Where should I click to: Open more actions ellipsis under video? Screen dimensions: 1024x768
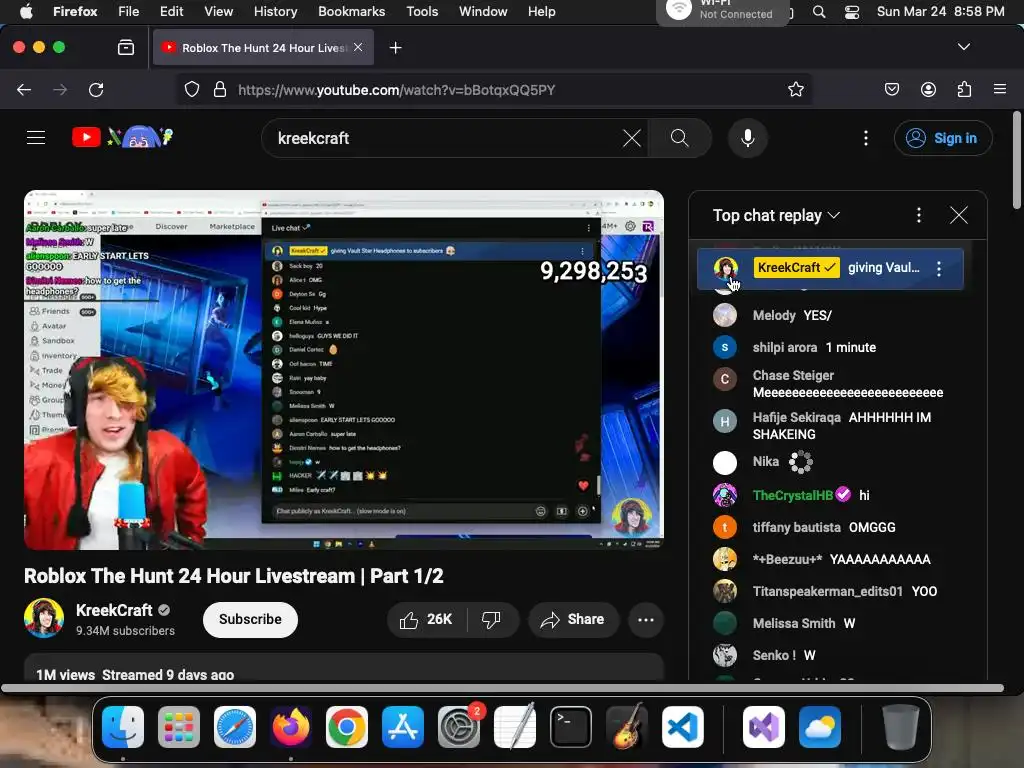coord(646,620)
